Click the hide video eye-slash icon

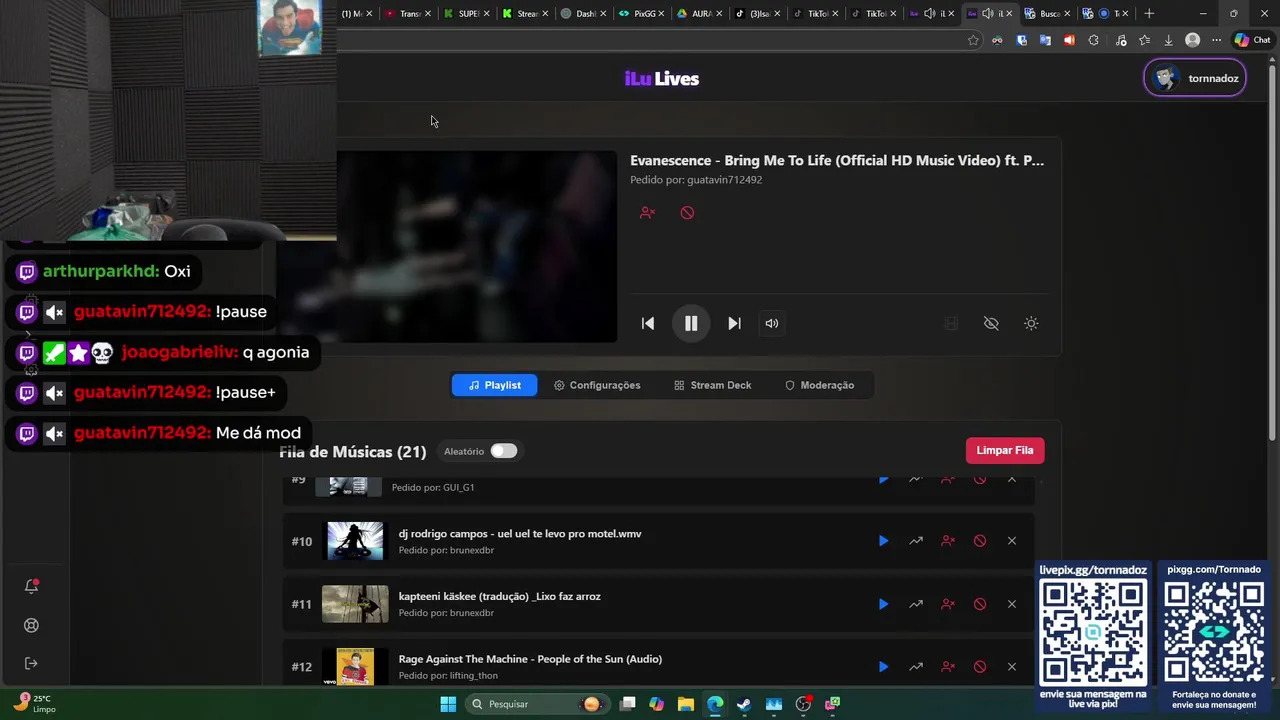(x=991, y=323)
